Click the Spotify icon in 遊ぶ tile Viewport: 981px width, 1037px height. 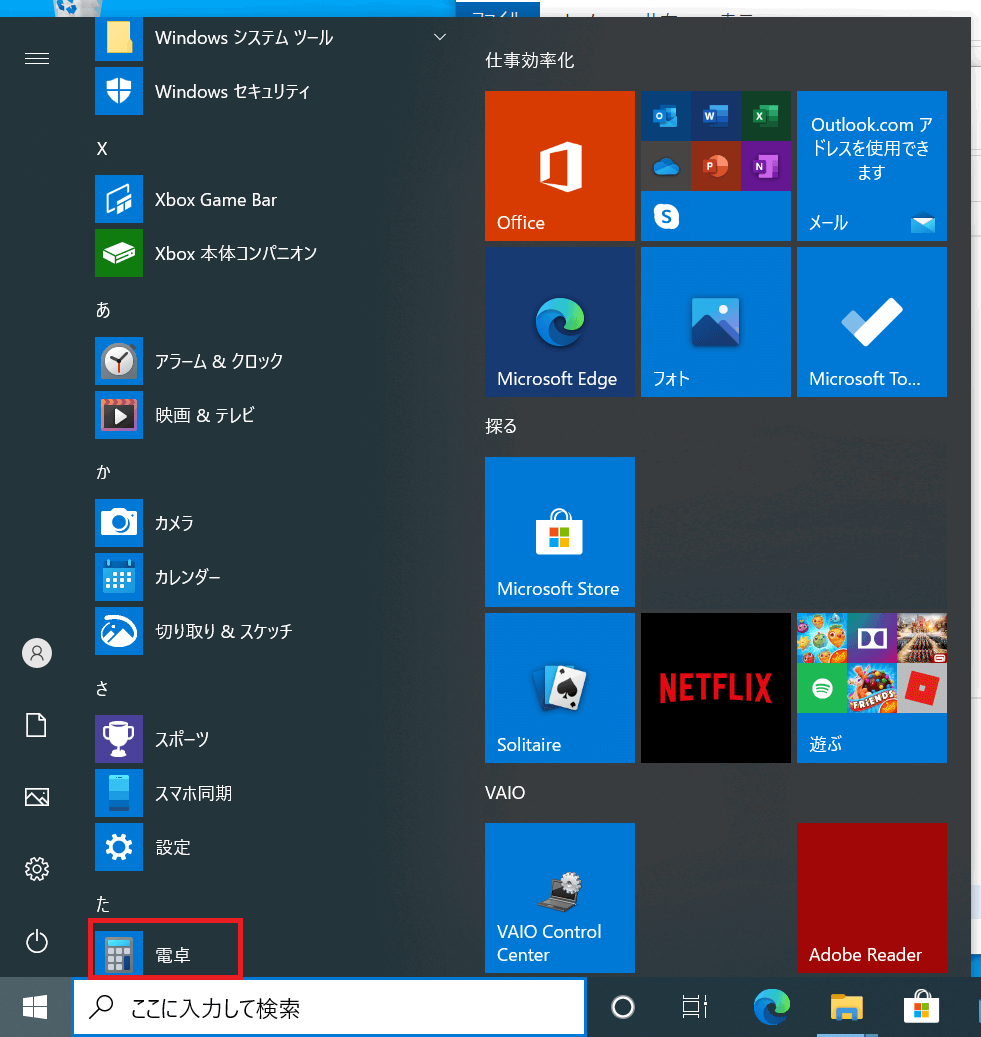pyautogui.click(x=822, y=688)
